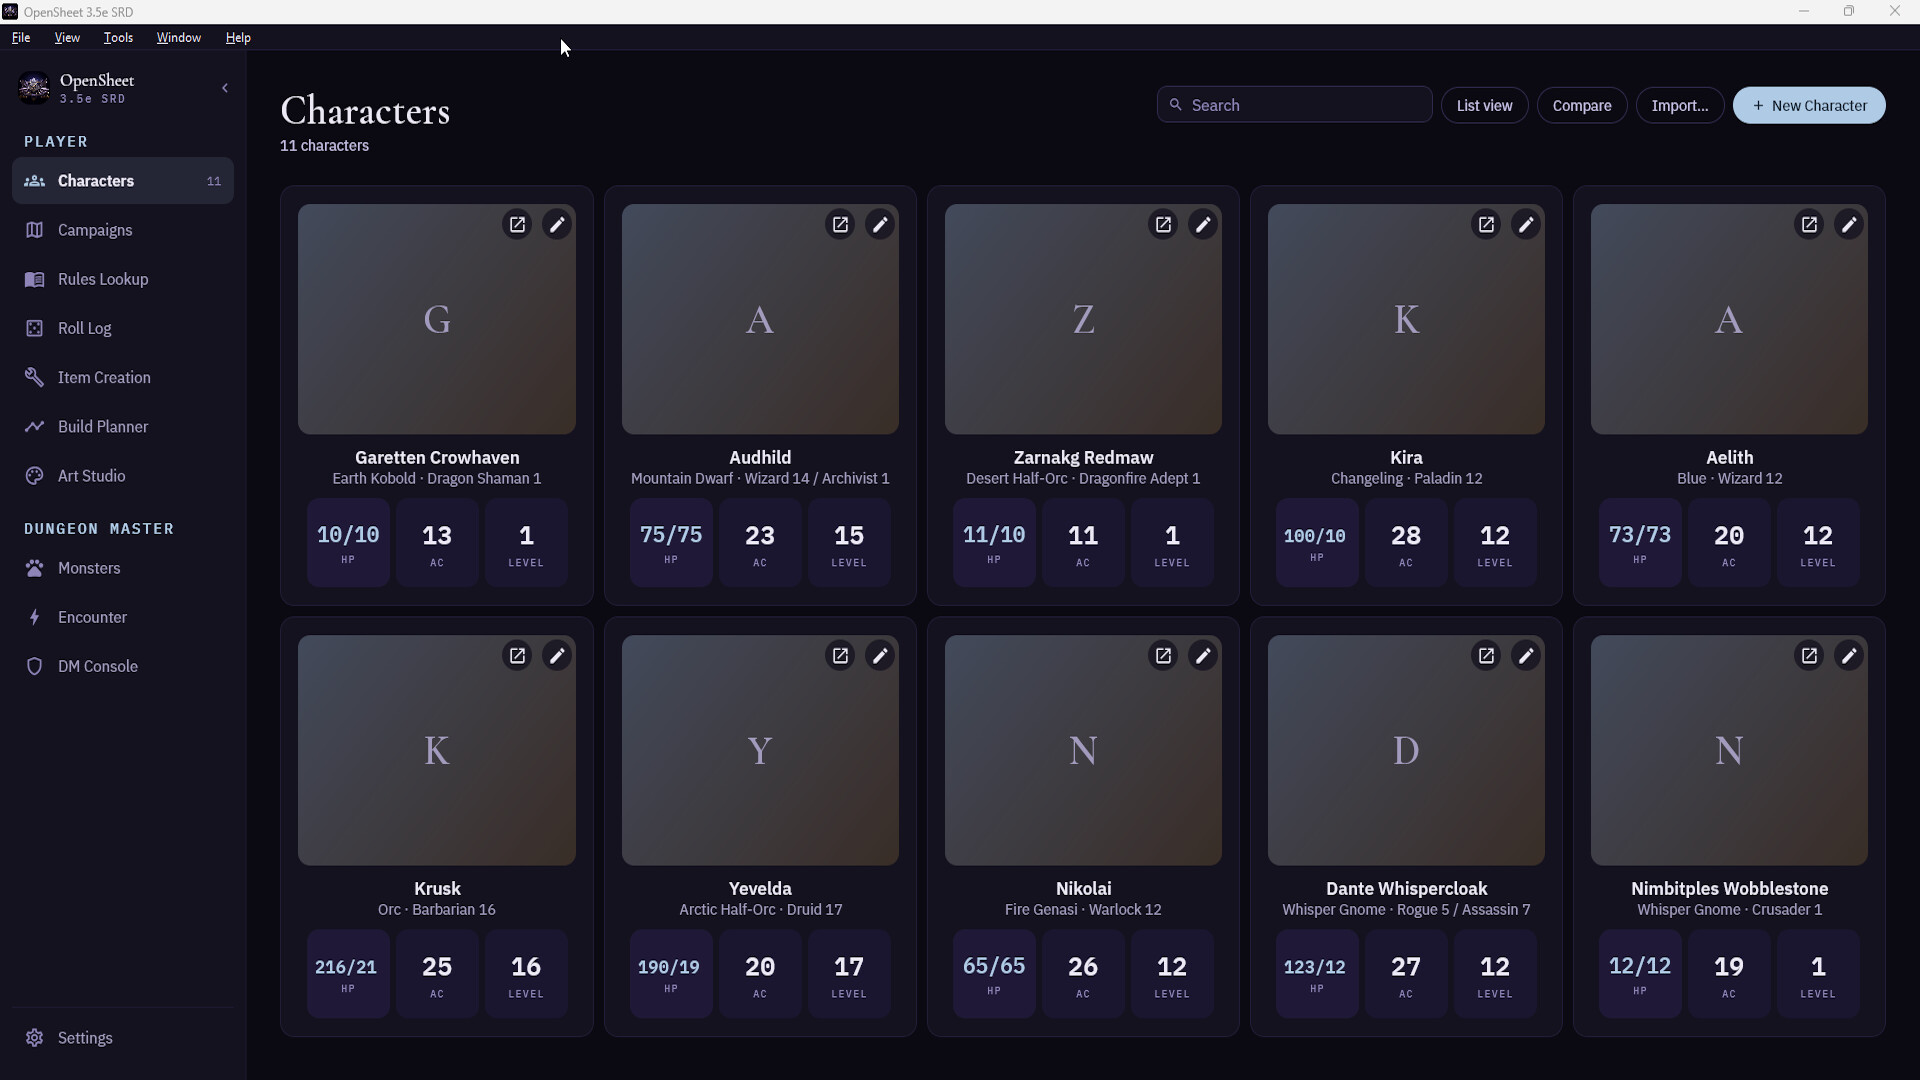Edit Nimbitples Wobblestone pencil icon
Screen dimensions: 1920x1080
(x=1849, y=656)
